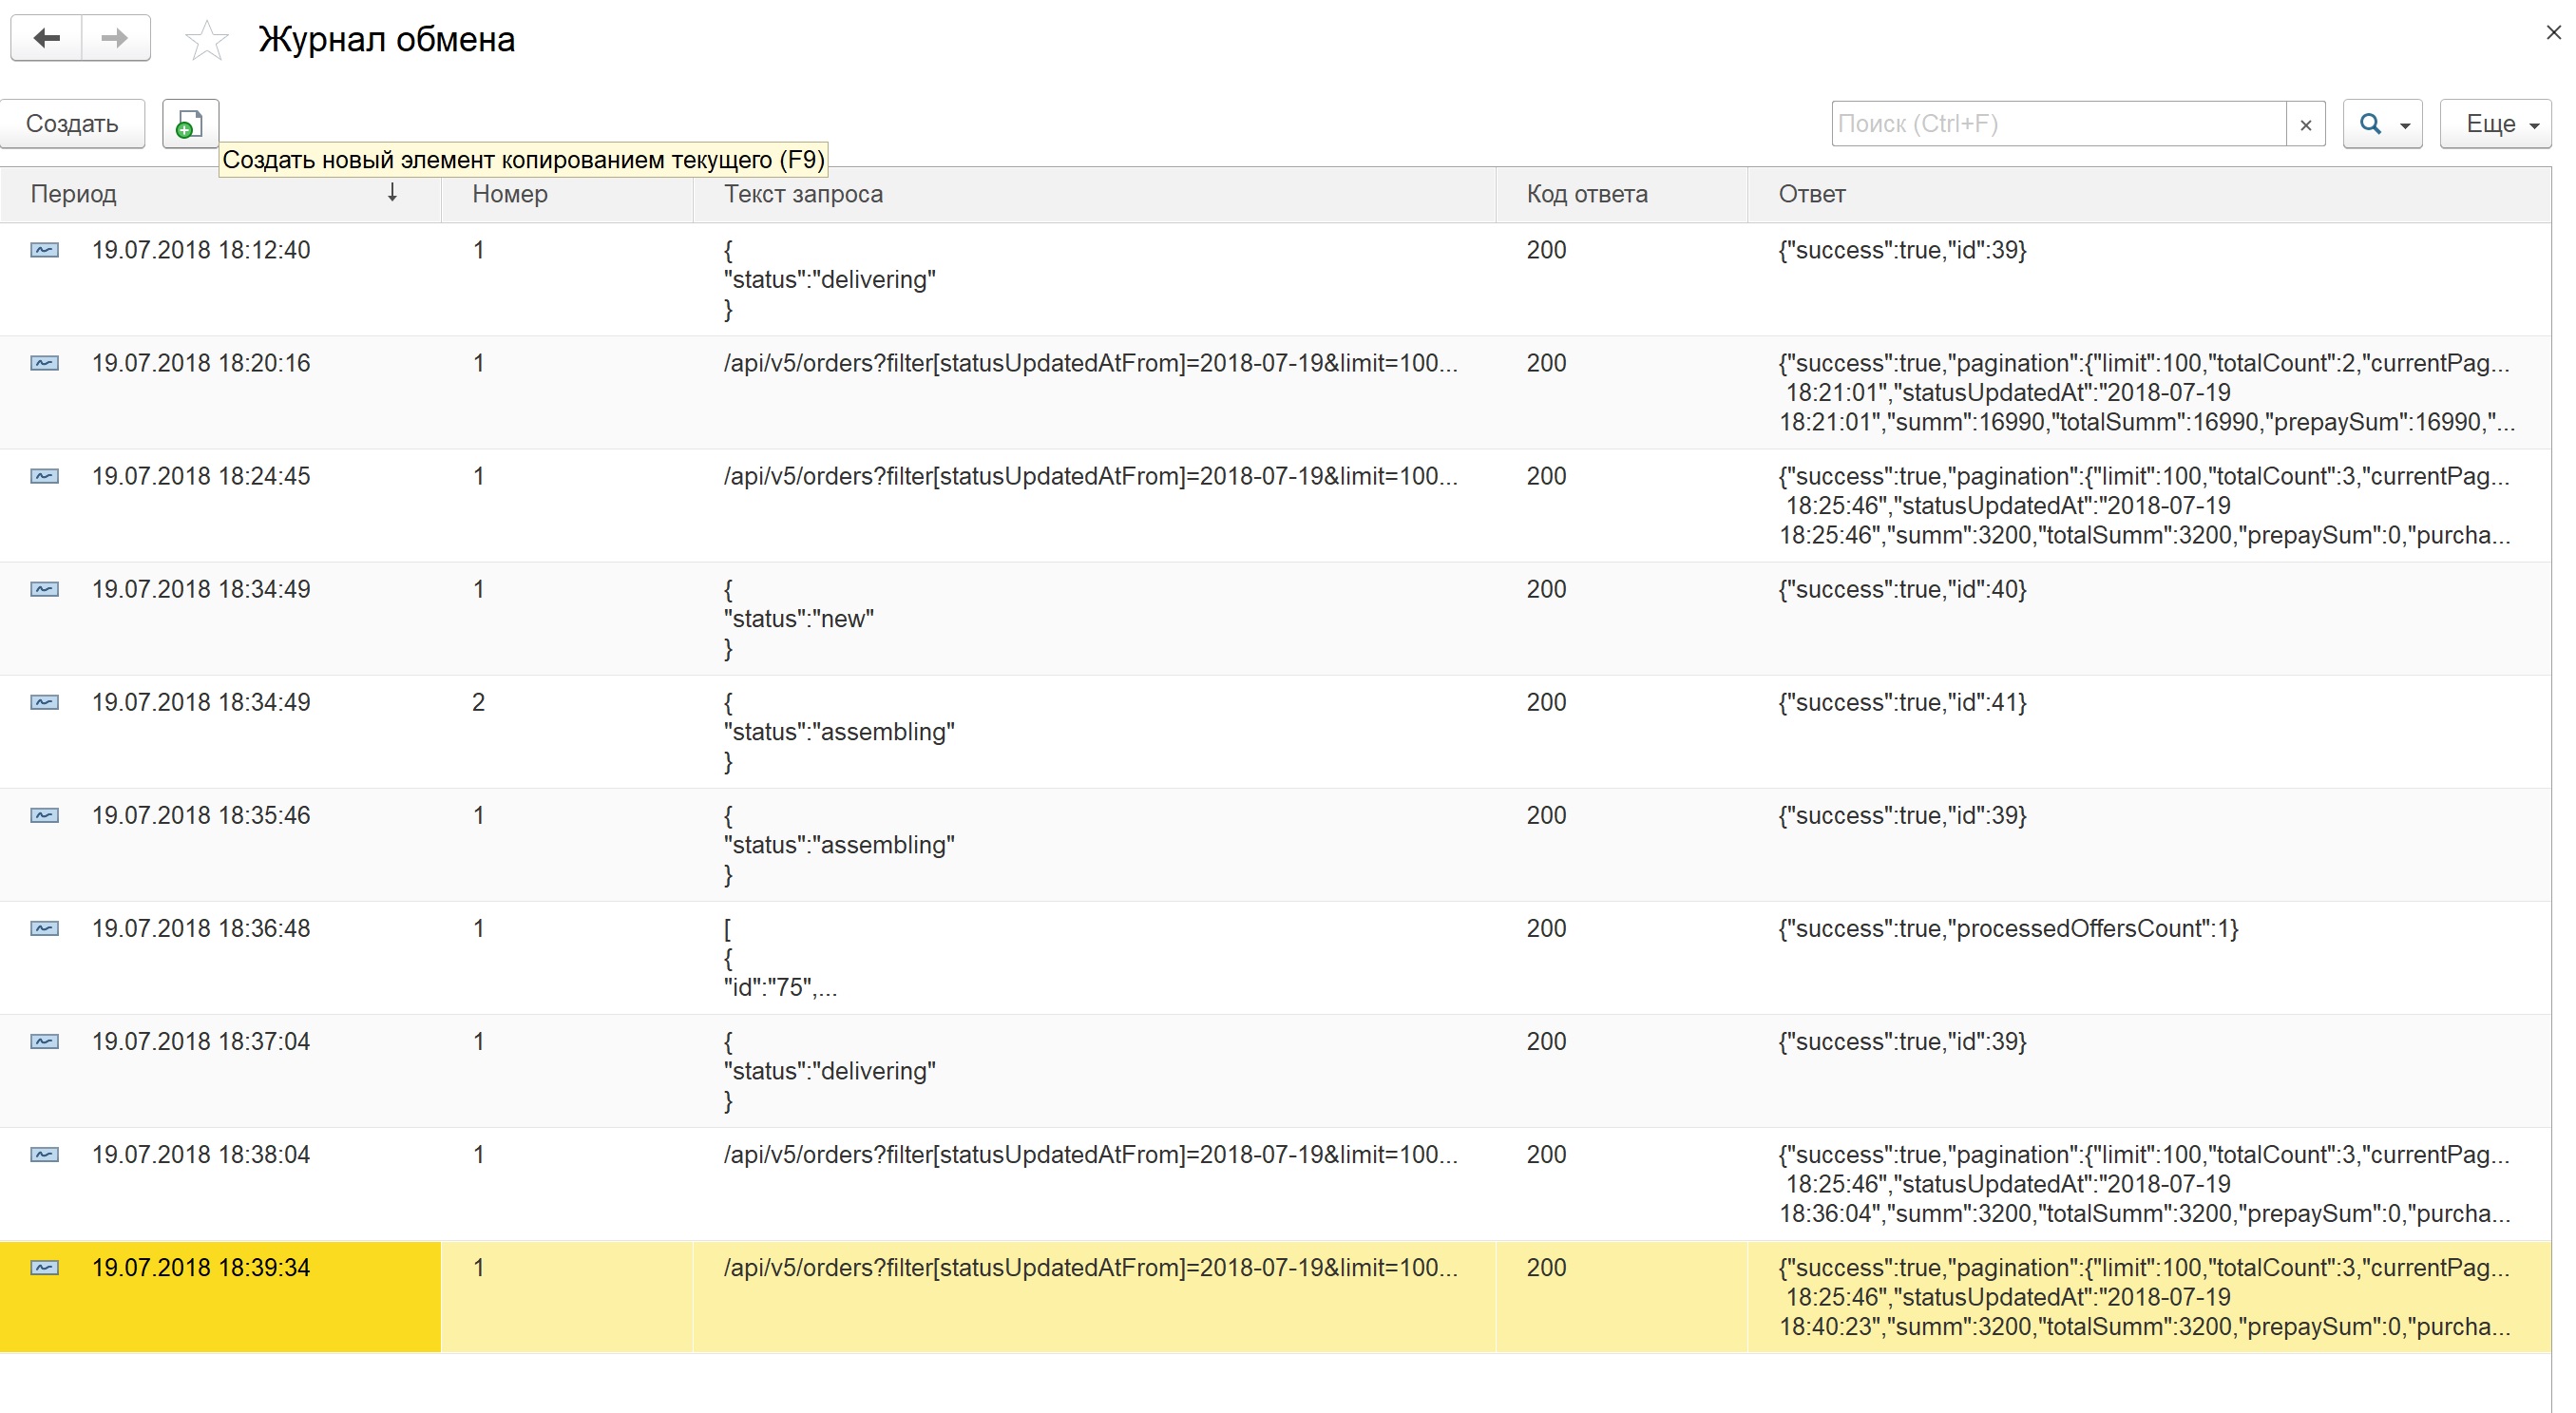Expand the Еще menu
The image size is (2576, 1413).
pyautogui.click(x=2495, y=124)
